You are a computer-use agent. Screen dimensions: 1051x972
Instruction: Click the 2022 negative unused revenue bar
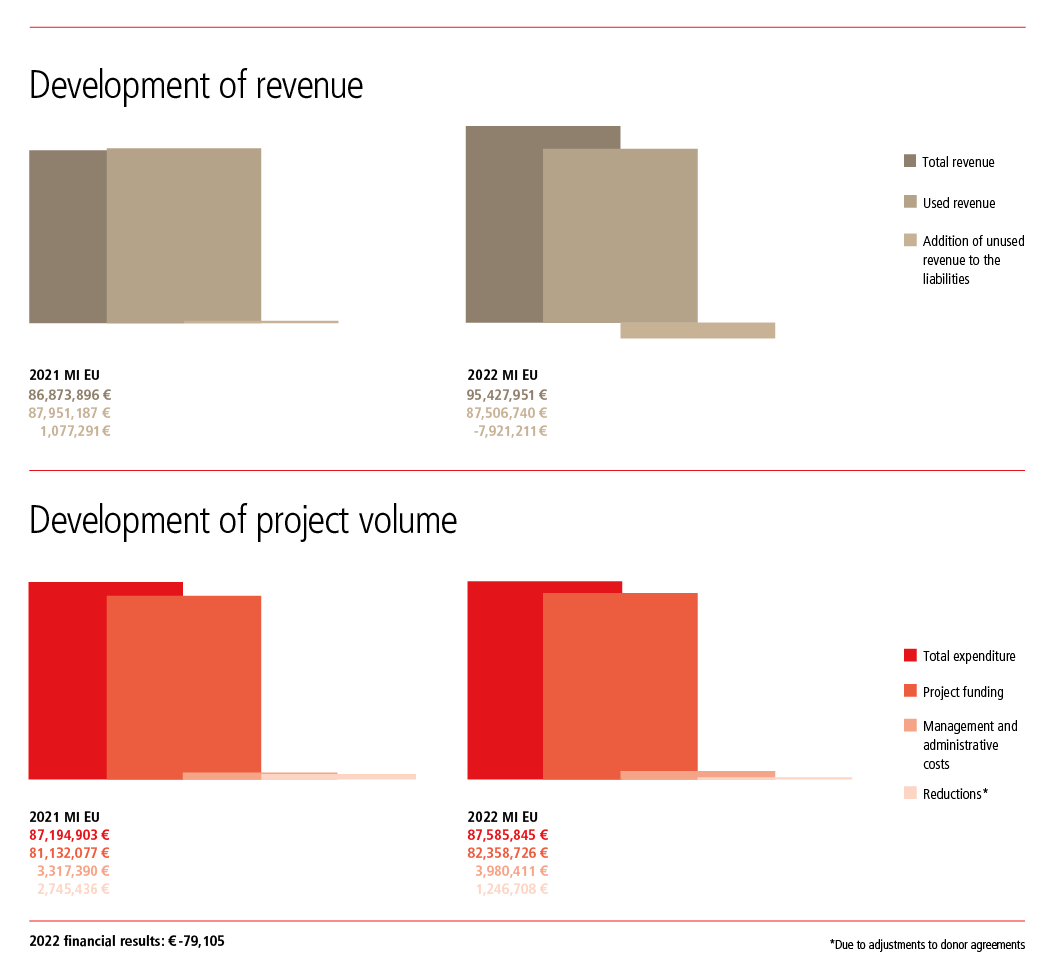point(697,330)
